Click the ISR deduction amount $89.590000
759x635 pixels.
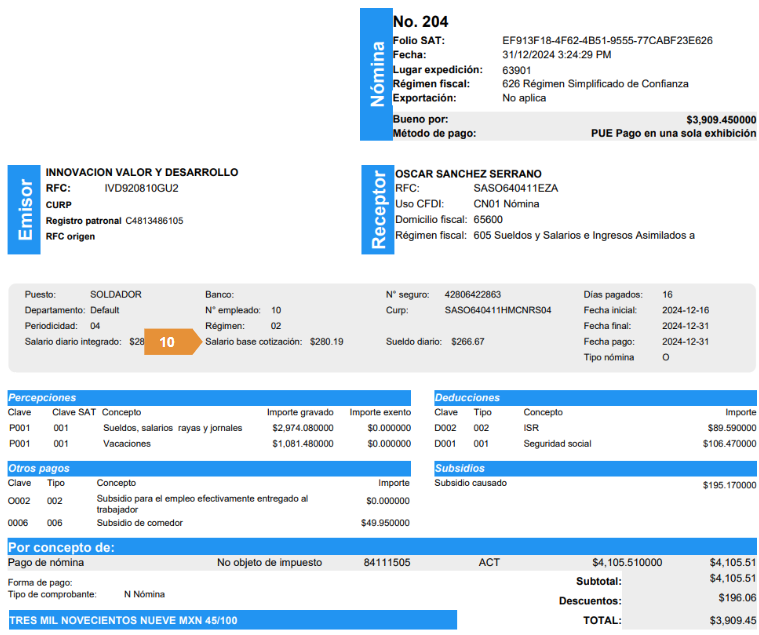point(727,427)
